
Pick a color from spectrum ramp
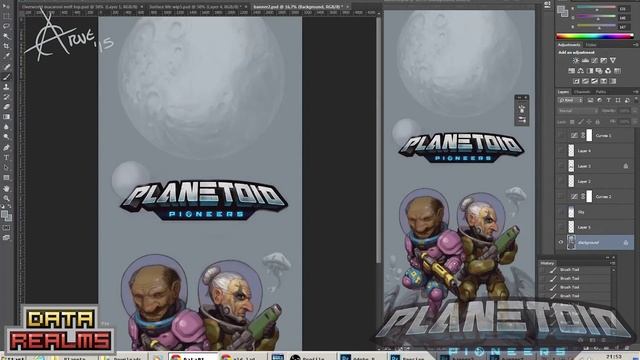click(595, 36)
